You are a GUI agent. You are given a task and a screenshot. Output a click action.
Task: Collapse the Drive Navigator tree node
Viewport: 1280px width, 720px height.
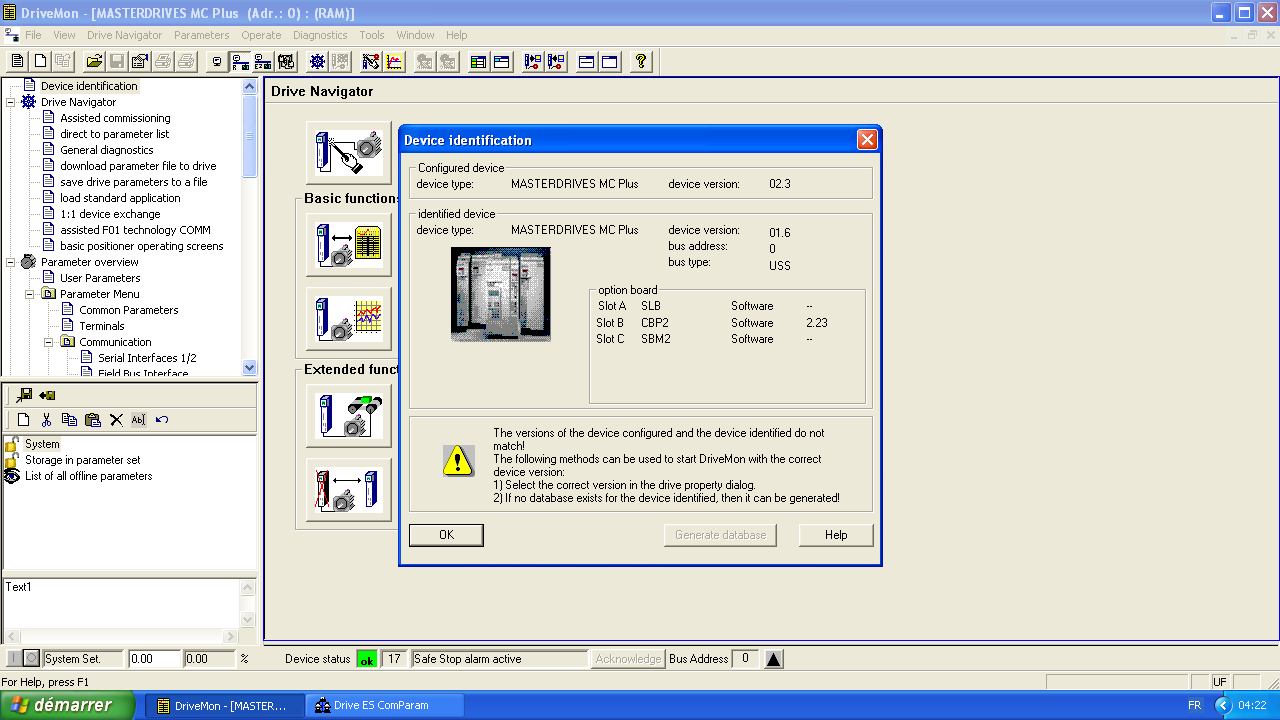click(11, 102)
